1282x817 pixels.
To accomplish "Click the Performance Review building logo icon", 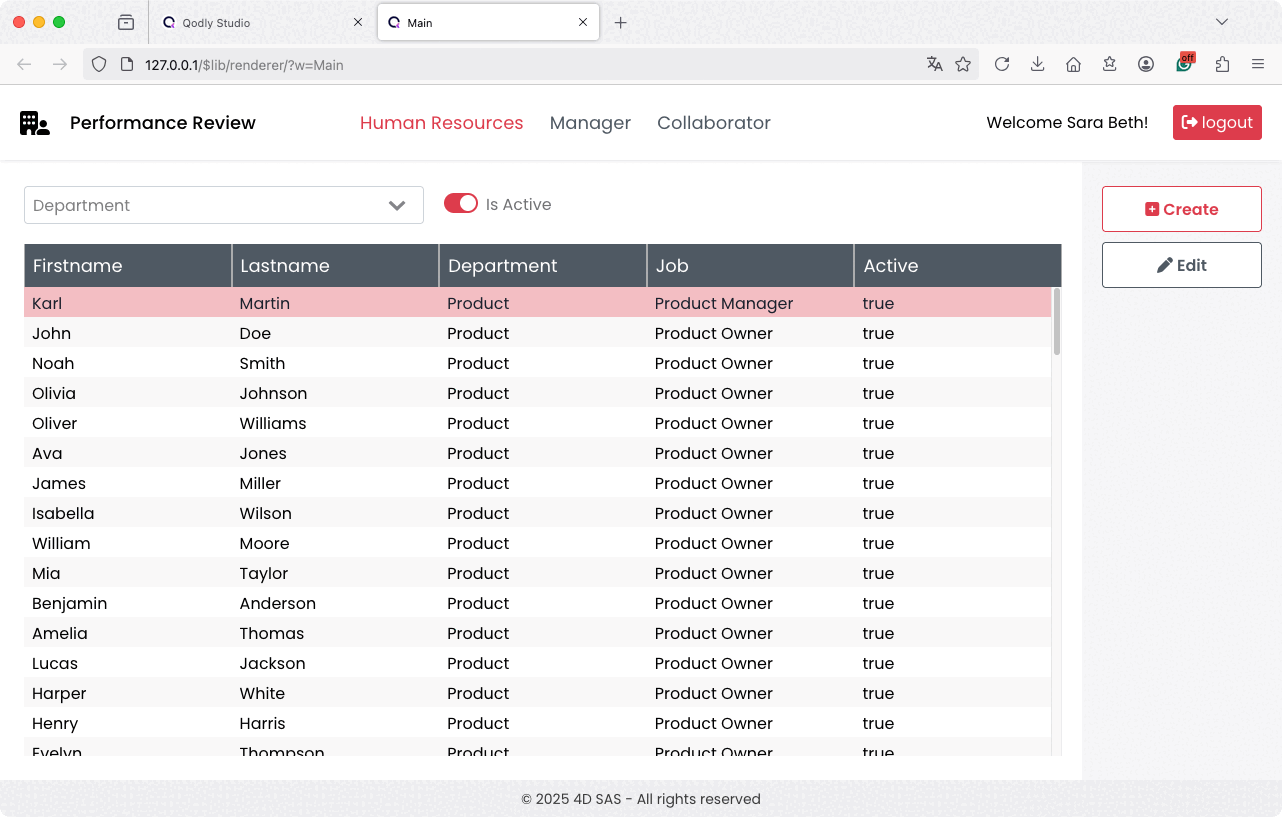I will point(34,123).
